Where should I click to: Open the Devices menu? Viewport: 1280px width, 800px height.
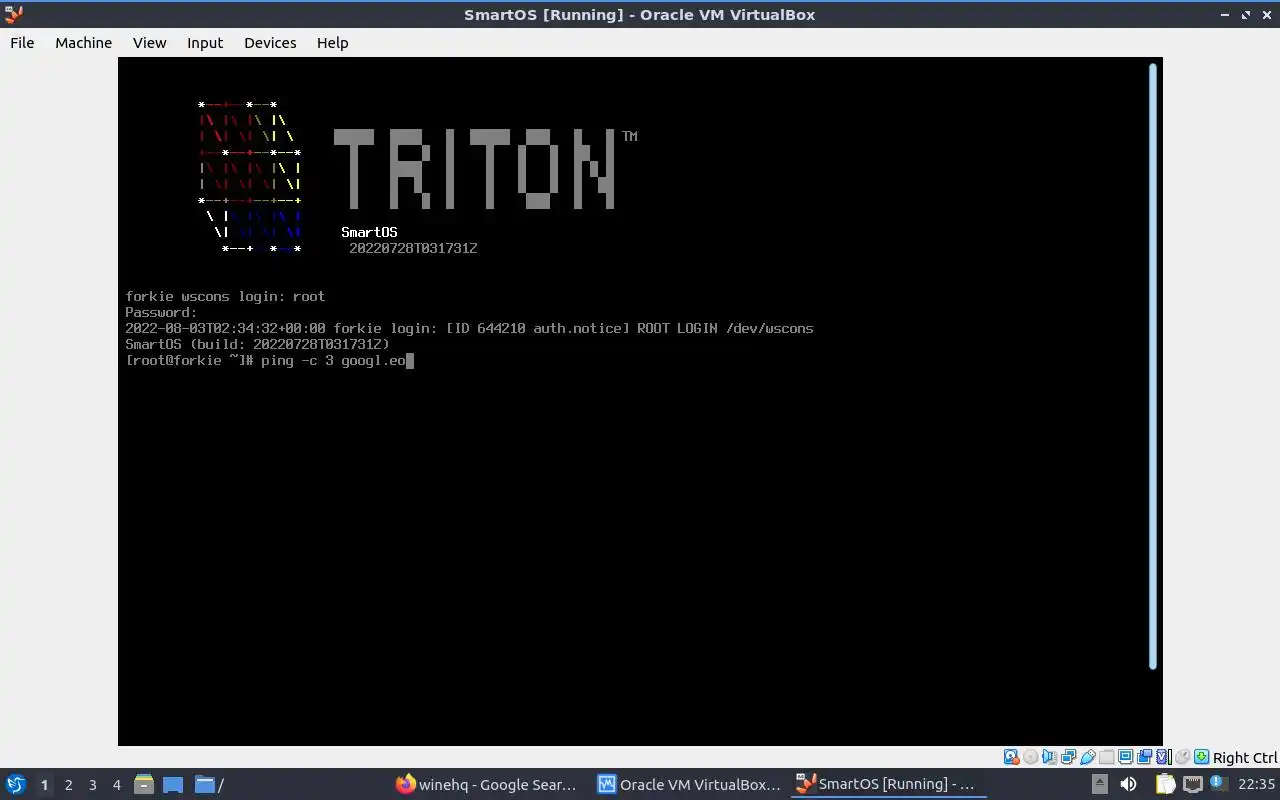[270, 42]
